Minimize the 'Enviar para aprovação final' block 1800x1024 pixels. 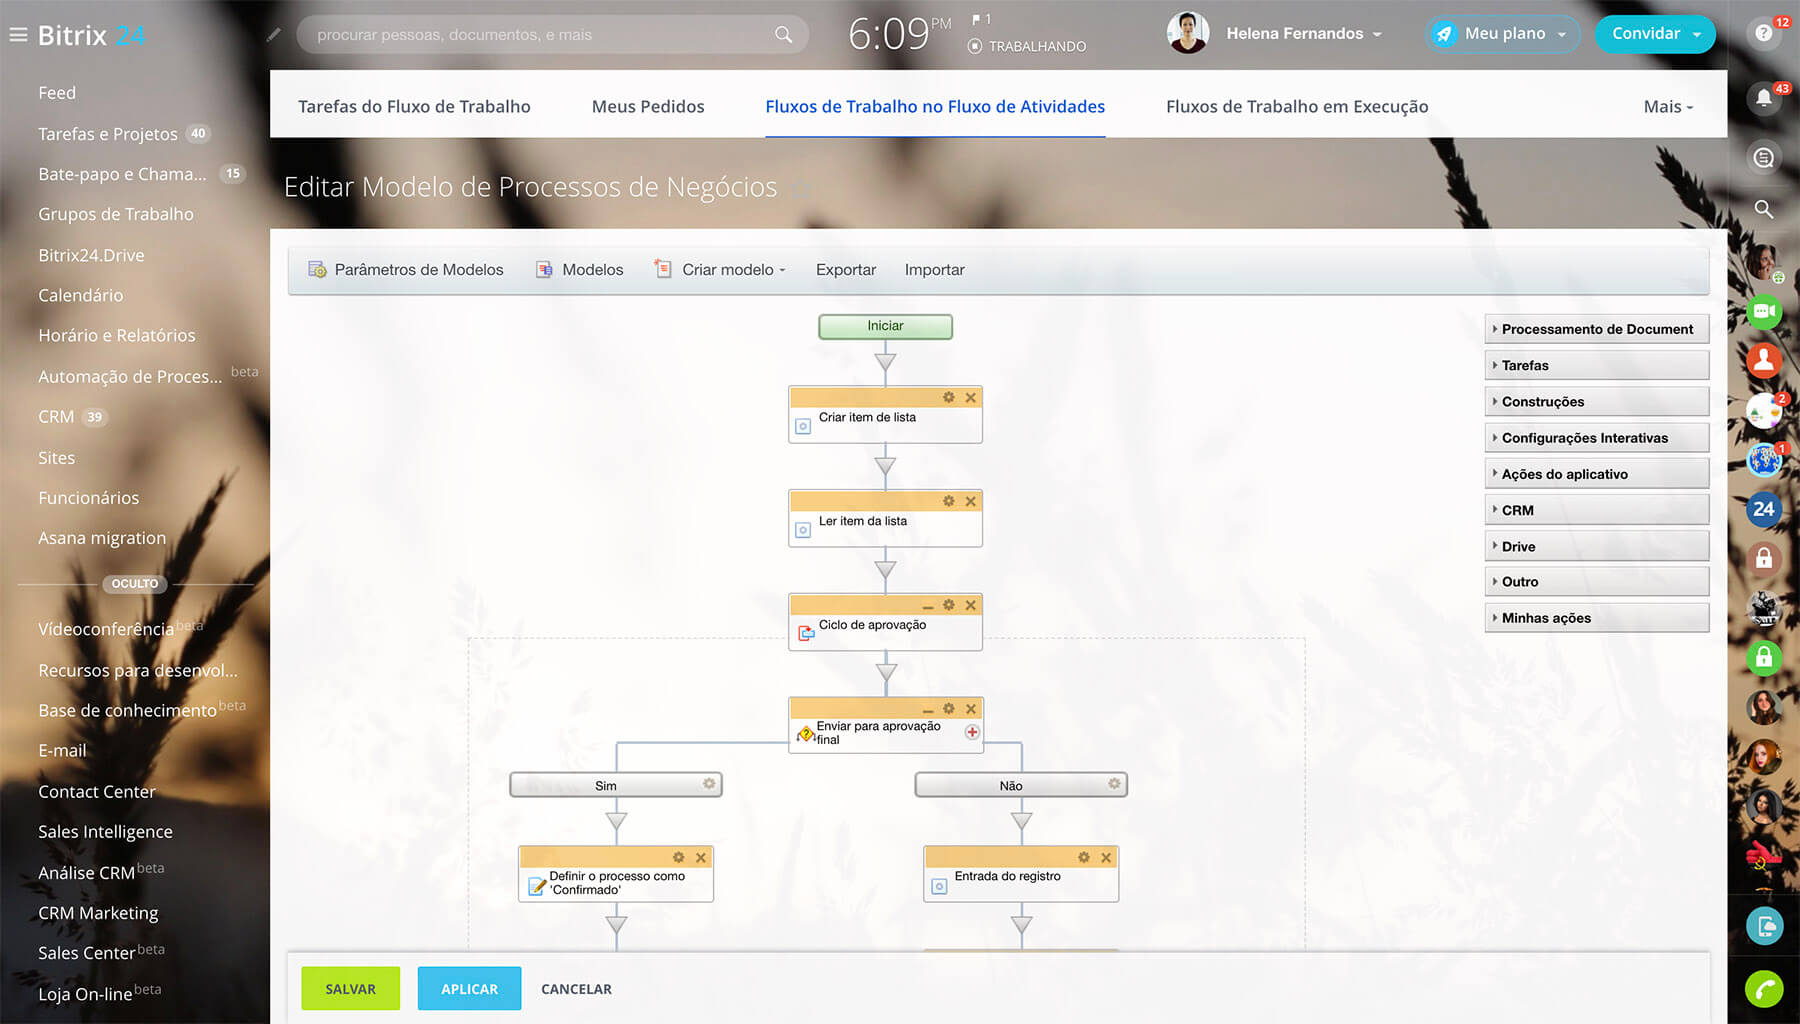(x=928, y=710)
